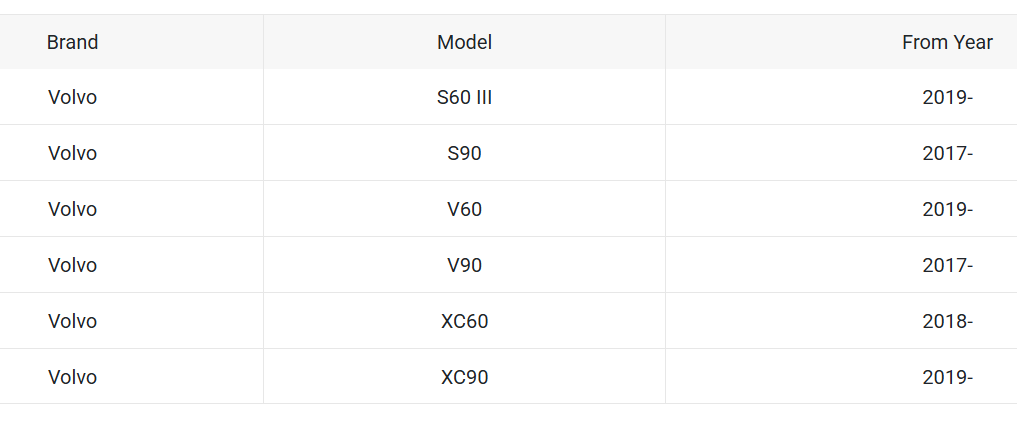Select the XC60 model cell
This screenshot has height=428, width=1017.
pos(464,322)
